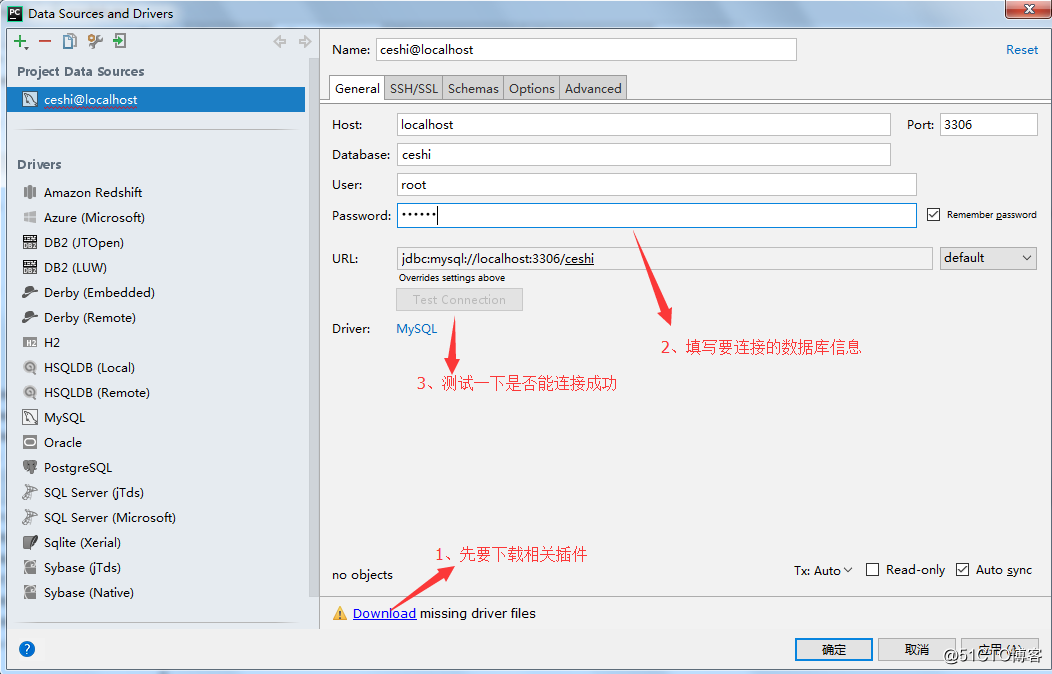Click the back arrow navigation icon
The image size is (1052, 674).
pyautogui.click(x=280, y=42)
